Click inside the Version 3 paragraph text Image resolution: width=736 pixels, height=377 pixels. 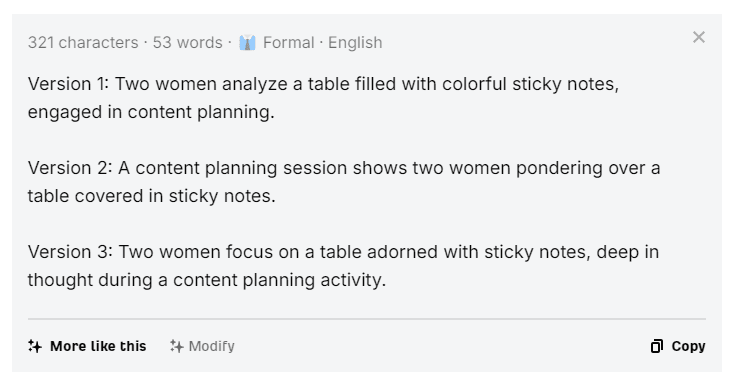[343, 266]
